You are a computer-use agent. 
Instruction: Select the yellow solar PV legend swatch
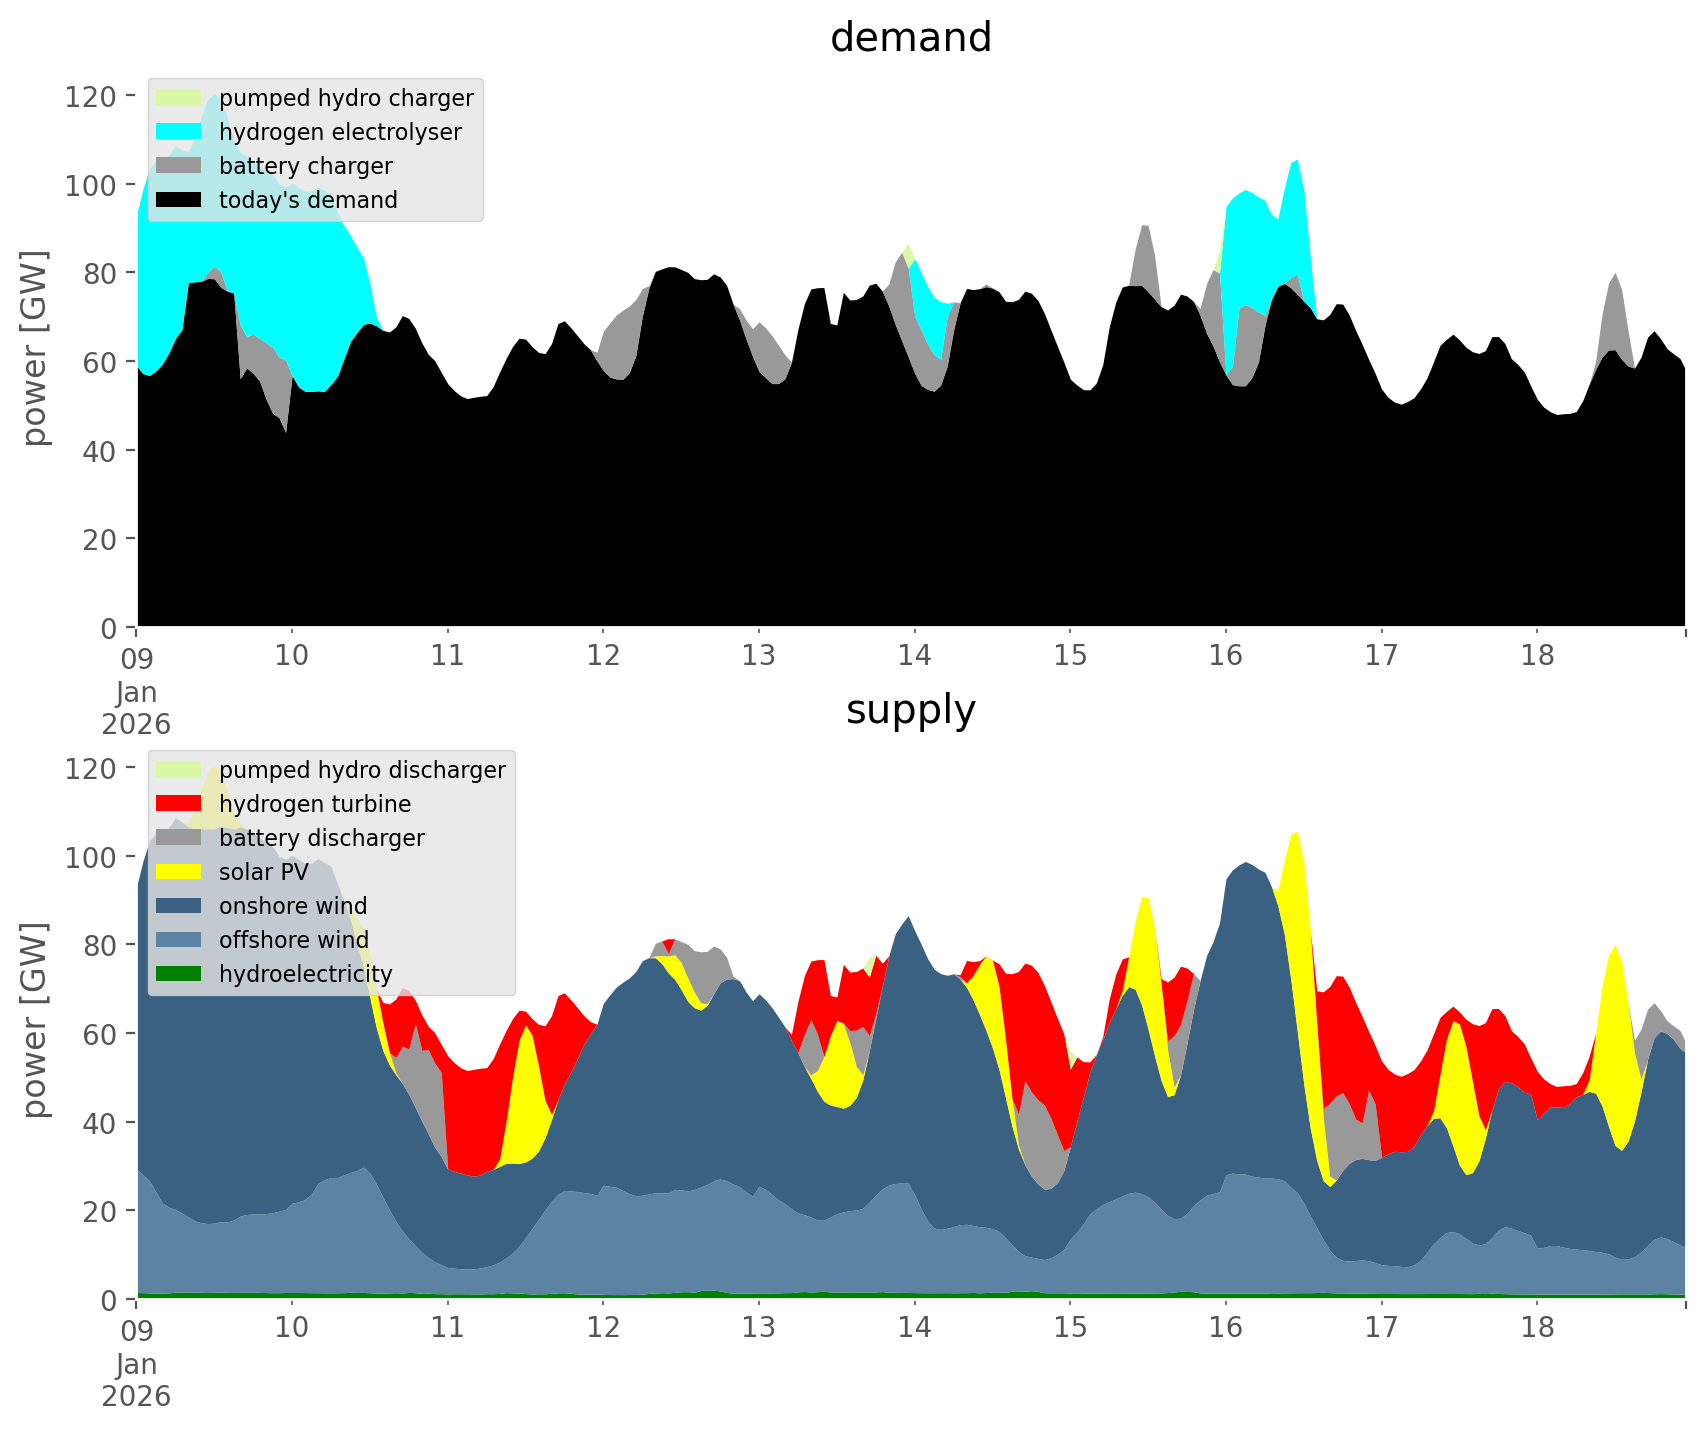pos(178,872)
